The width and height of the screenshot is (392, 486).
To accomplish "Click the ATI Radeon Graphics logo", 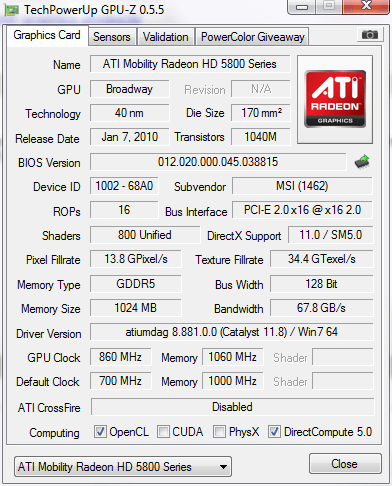I will click(335, 99).
